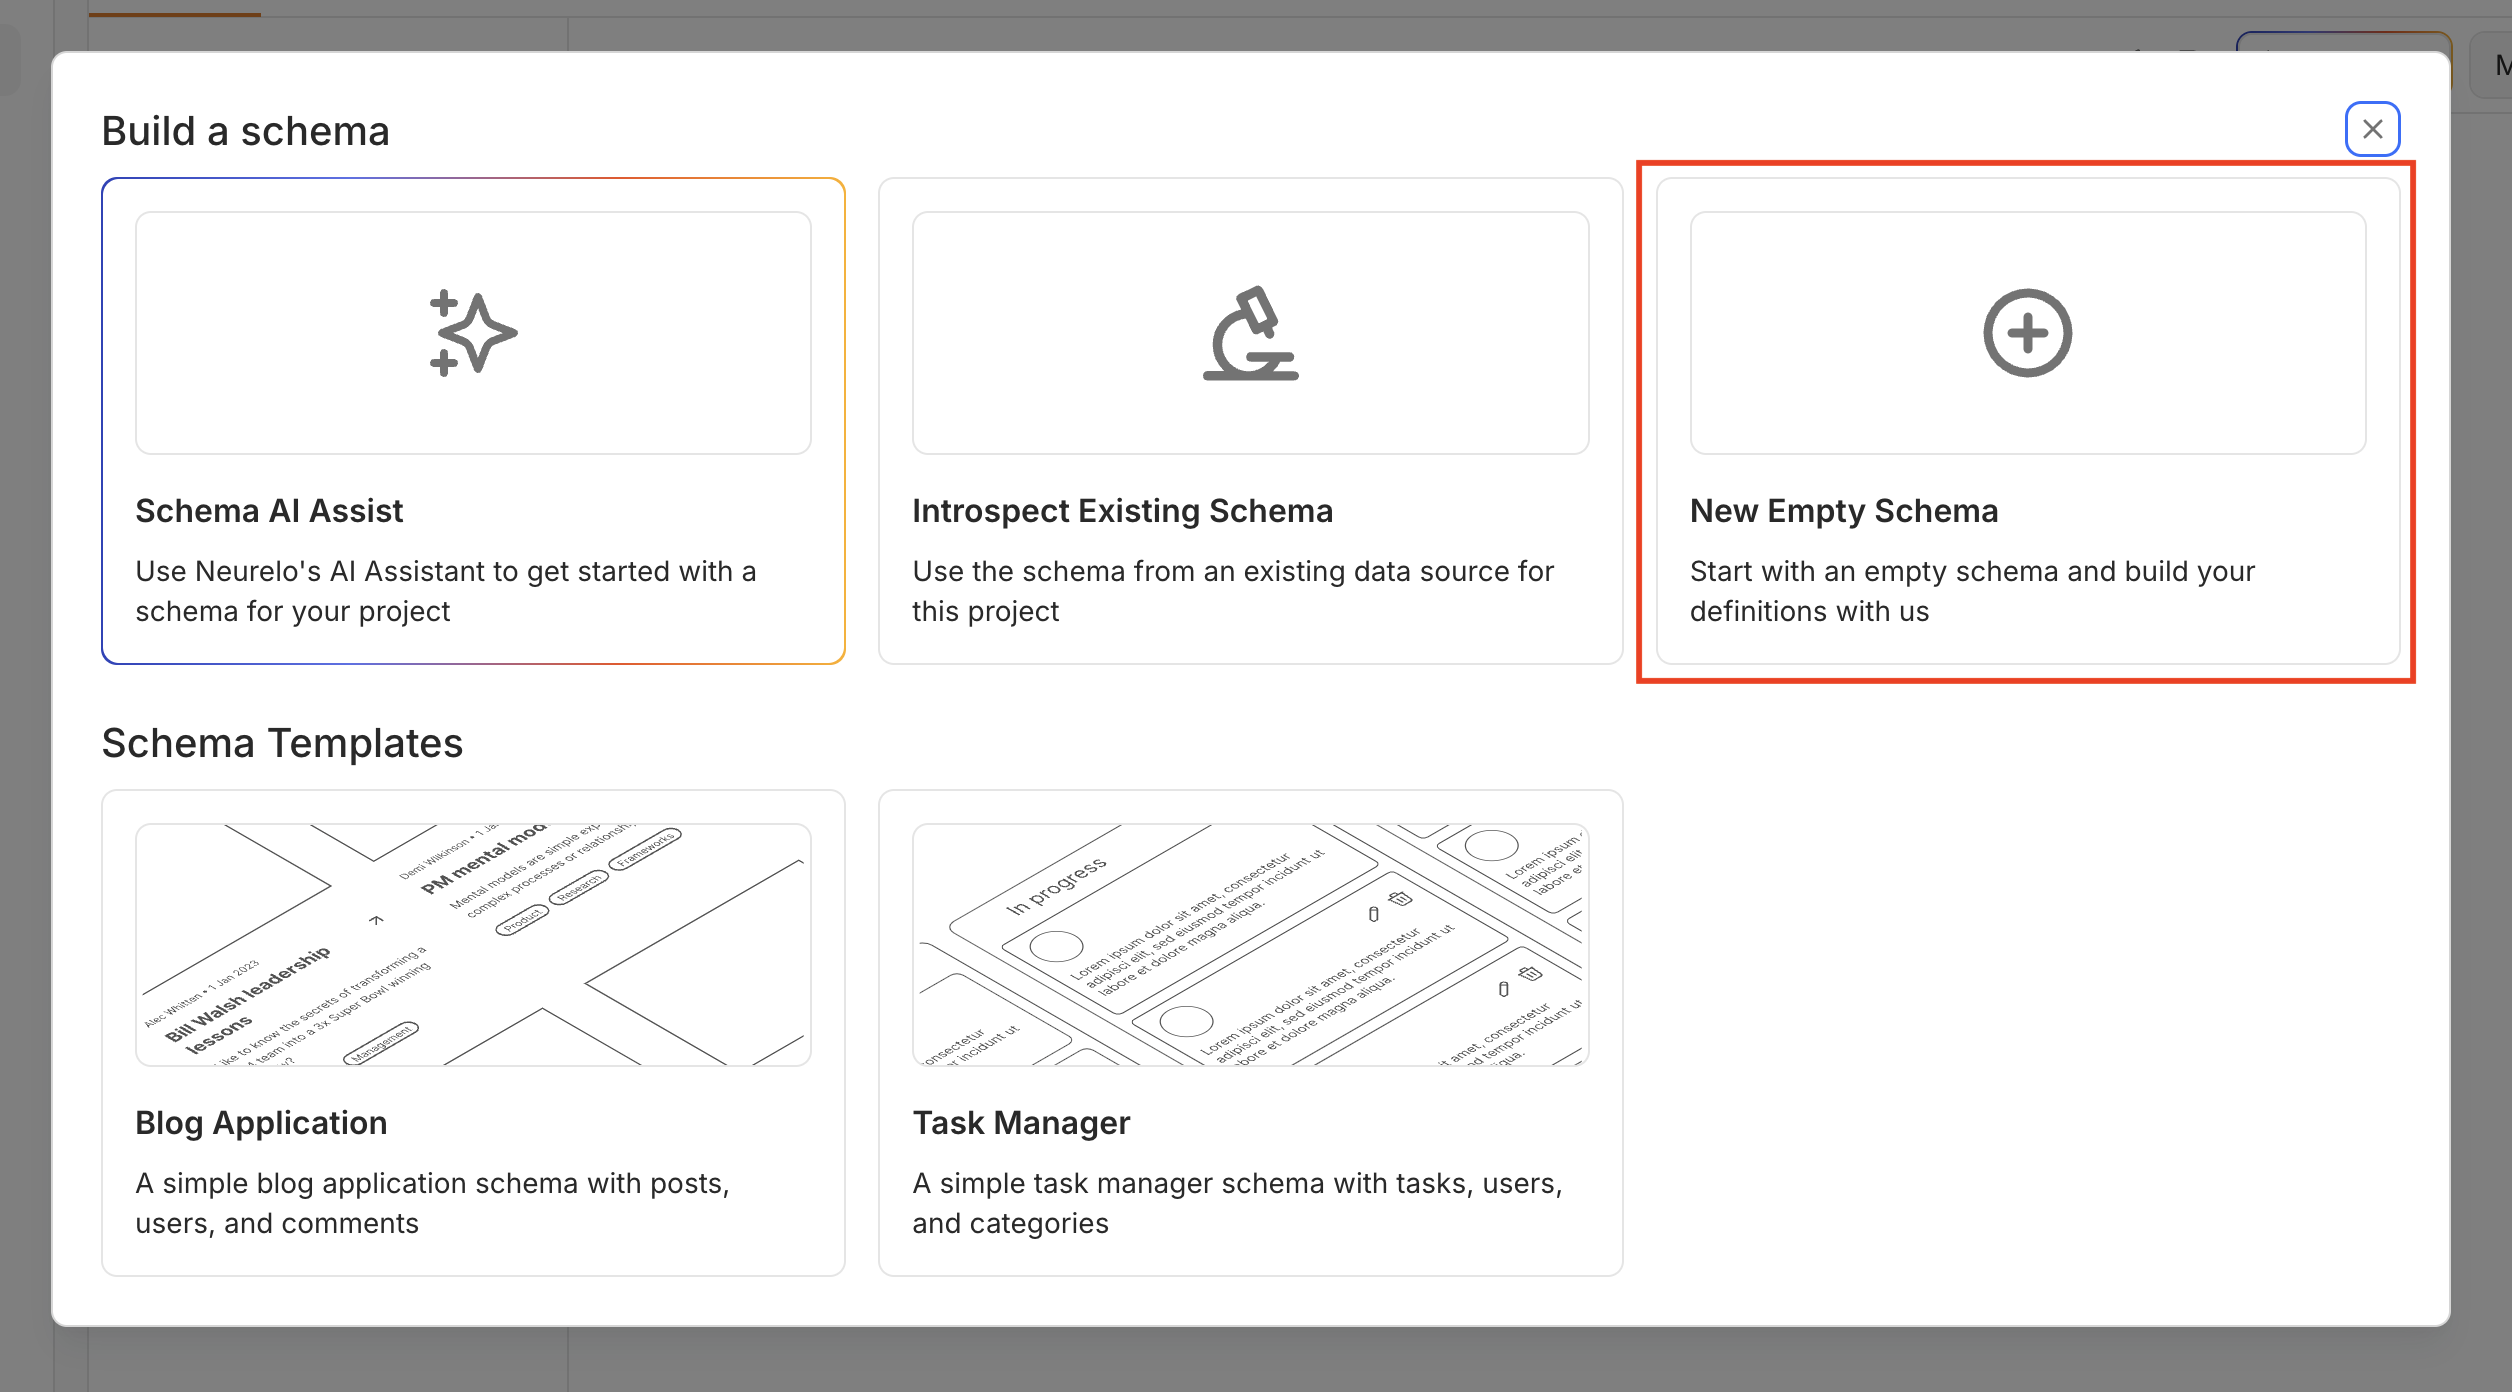The height and width of the screenshot is (1392, 2512).
Task: Click task manager tasks, users, categories description
Action: click(1236, 1203)
